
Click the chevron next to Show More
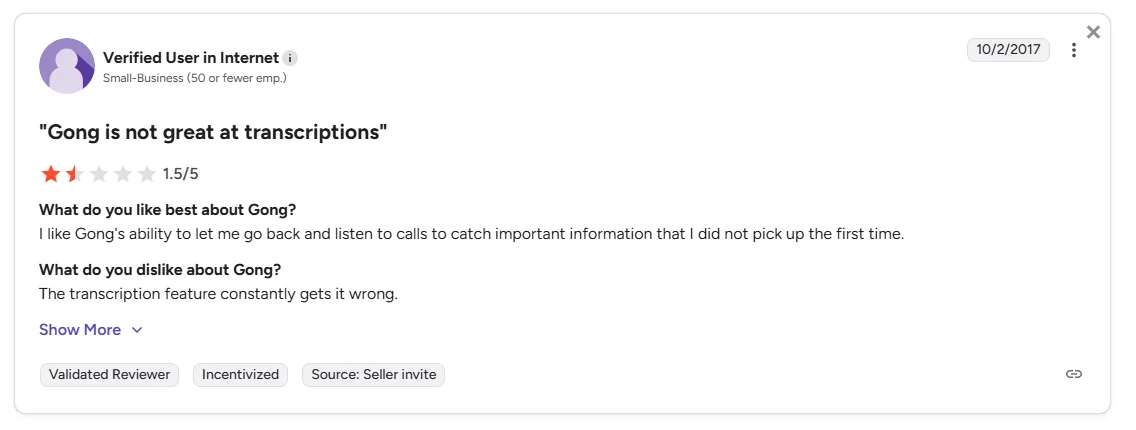pyautogui.click(x=137, y=330)
